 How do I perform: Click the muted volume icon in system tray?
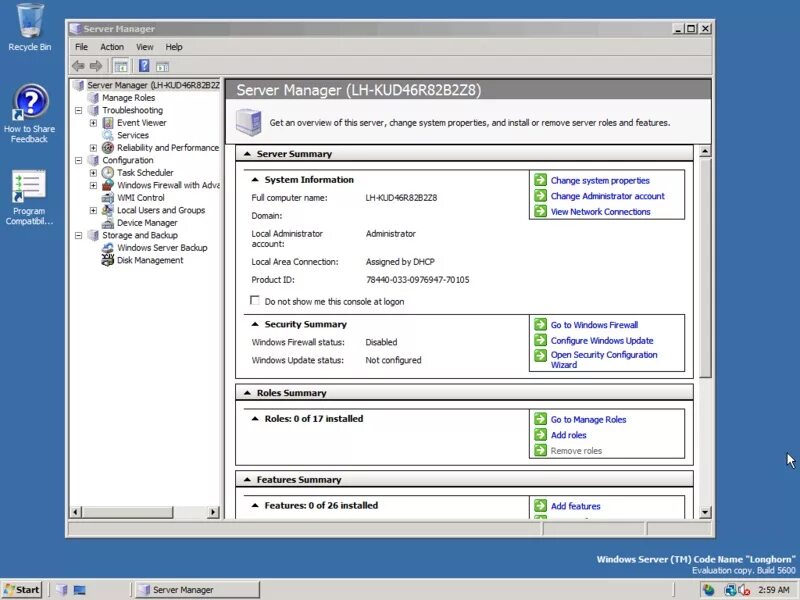(x=745, y=589)
